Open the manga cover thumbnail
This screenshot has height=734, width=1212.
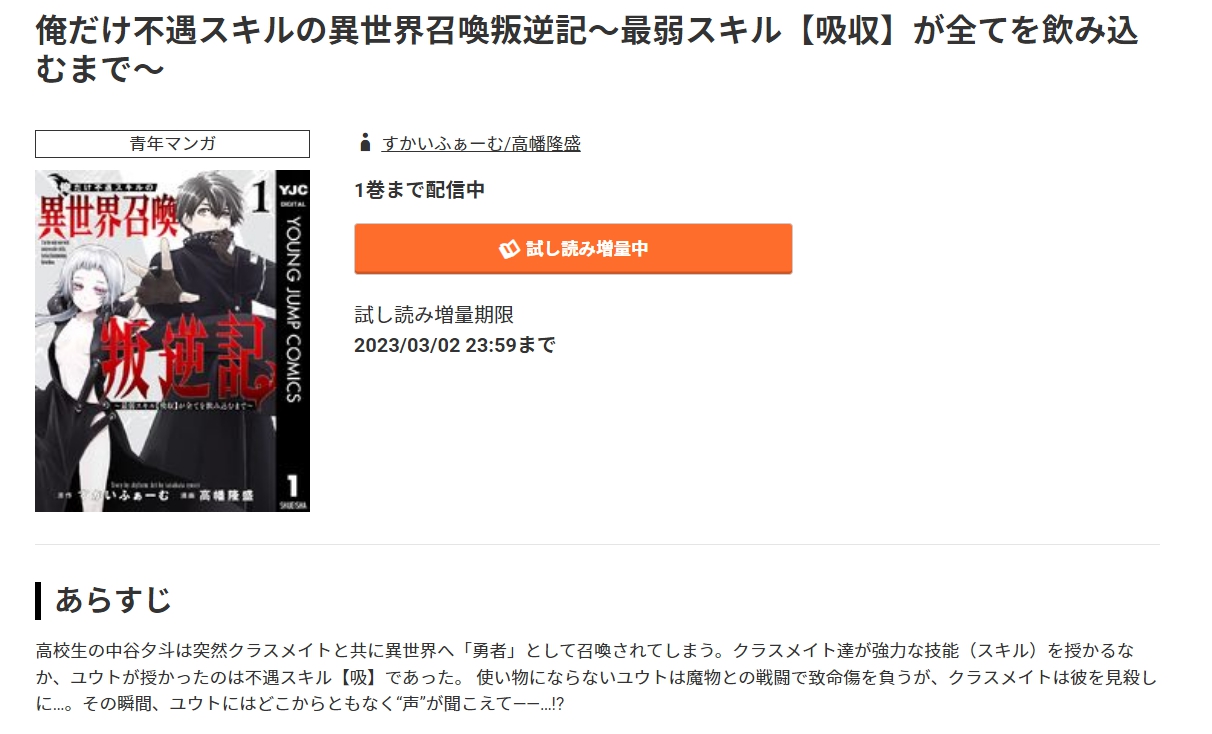[x=172, y=341]
